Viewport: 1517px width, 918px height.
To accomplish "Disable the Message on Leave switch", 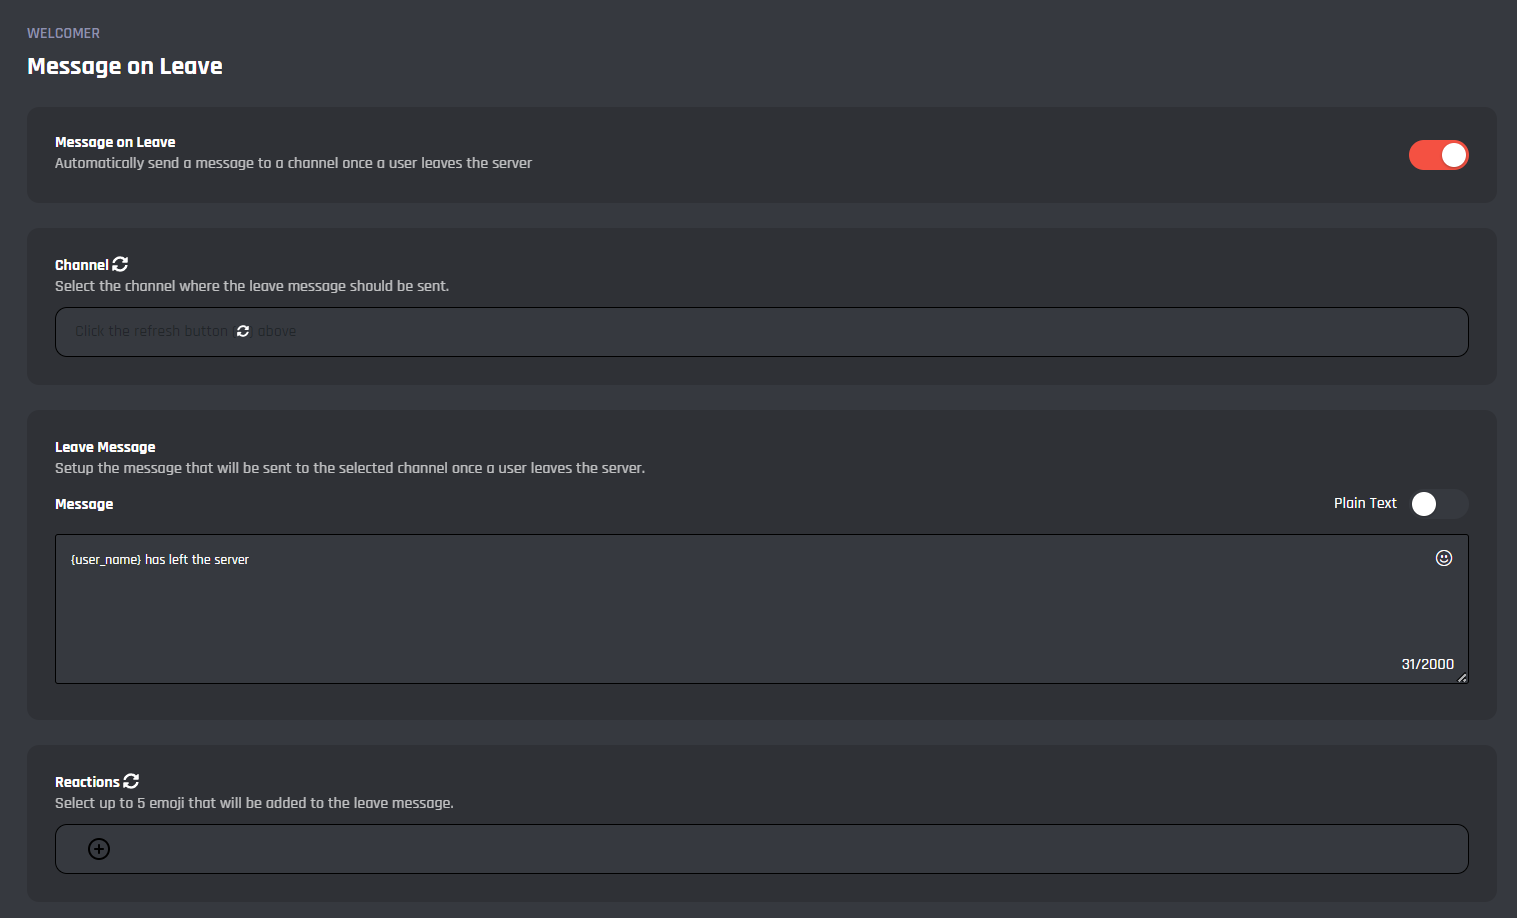I will coord(1438,155).
